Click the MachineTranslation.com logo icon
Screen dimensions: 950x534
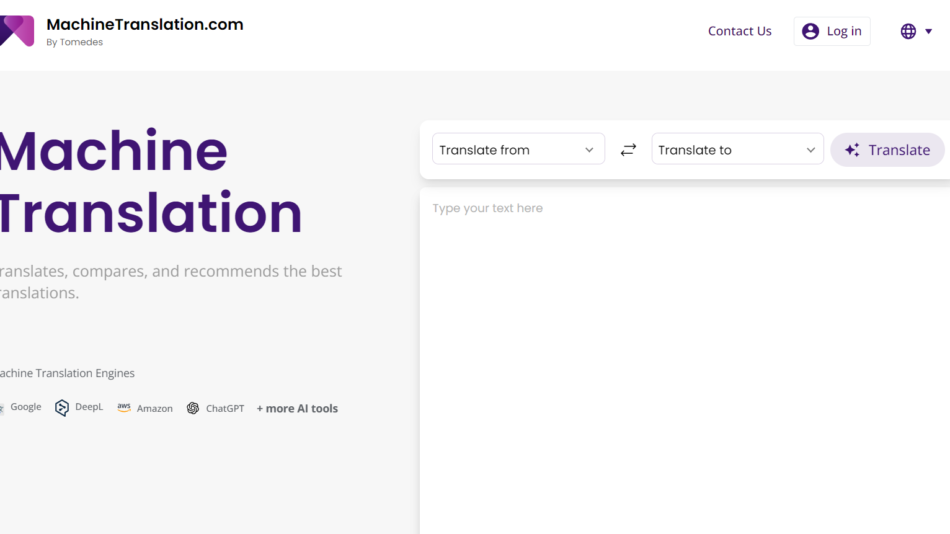coord(16,31)
